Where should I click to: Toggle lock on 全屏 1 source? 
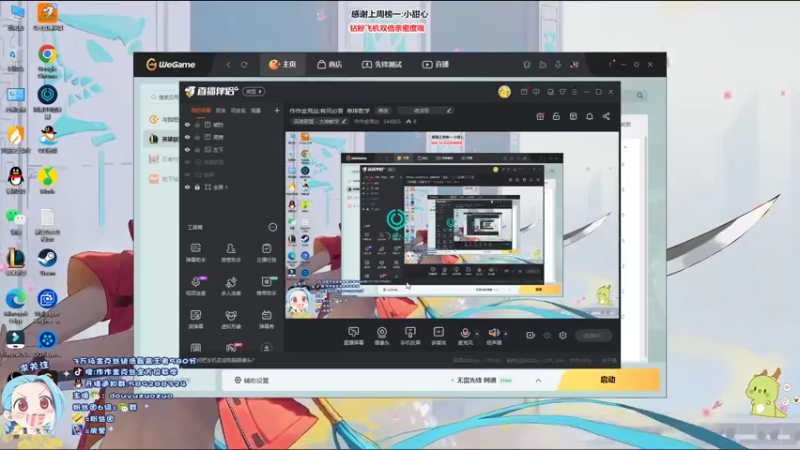tap(197, 187)
